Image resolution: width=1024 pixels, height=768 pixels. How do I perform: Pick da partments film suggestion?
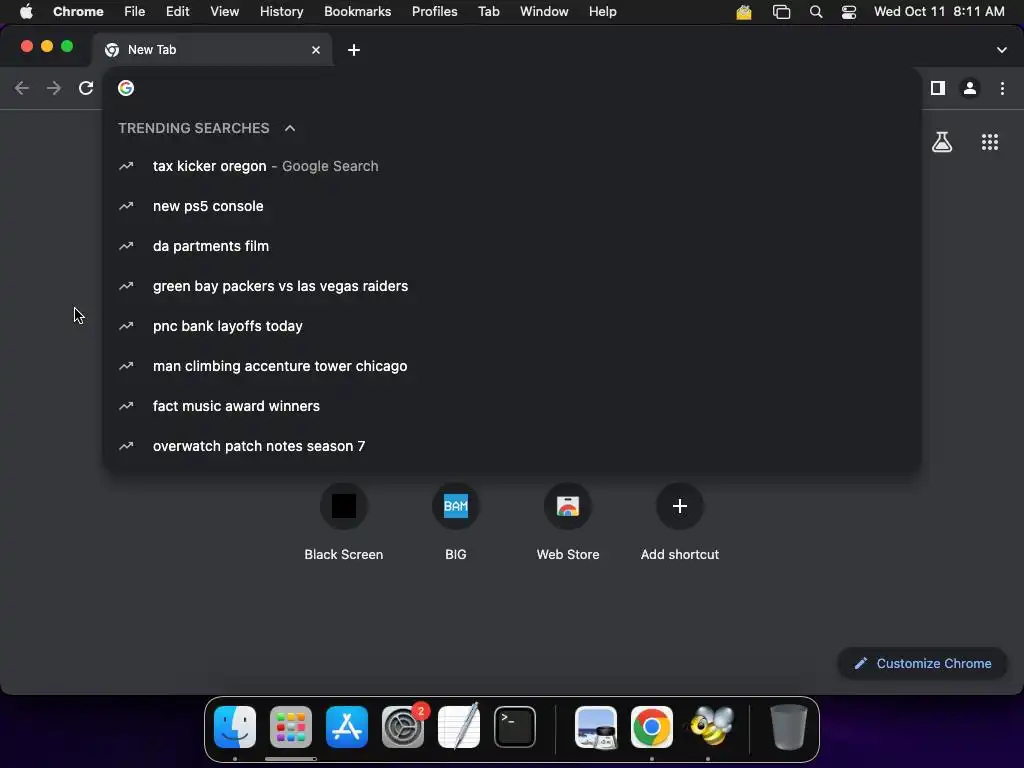(x=512, y=246)
